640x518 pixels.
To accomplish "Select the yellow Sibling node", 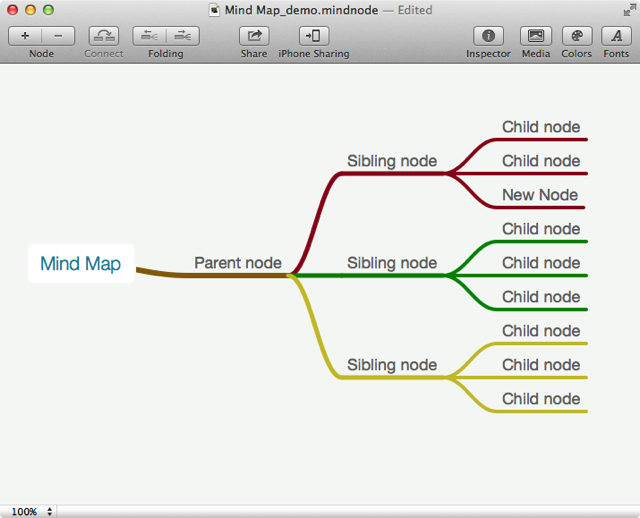I will click(x=392, y=365).
